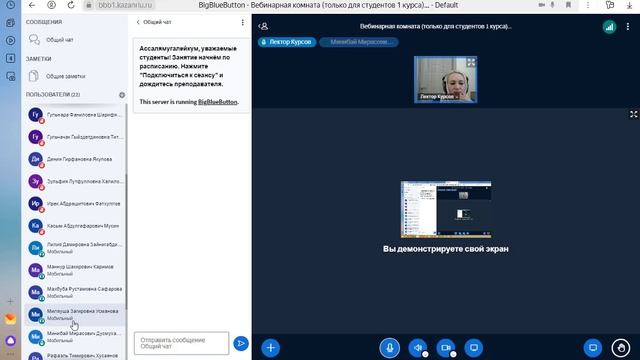Screen dimensions: 640x360
Task: Collapse the Общий чат panel with back chevron
Action: [x=154, y=22]
